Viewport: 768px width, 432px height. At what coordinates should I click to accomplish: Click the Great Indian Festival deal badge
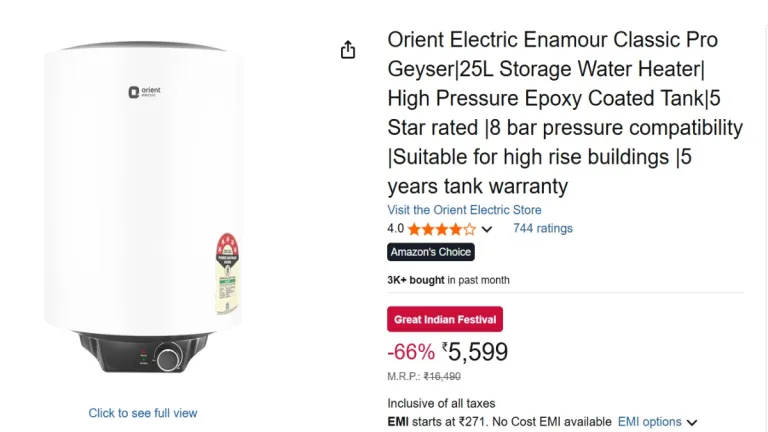tap(445, 319)
